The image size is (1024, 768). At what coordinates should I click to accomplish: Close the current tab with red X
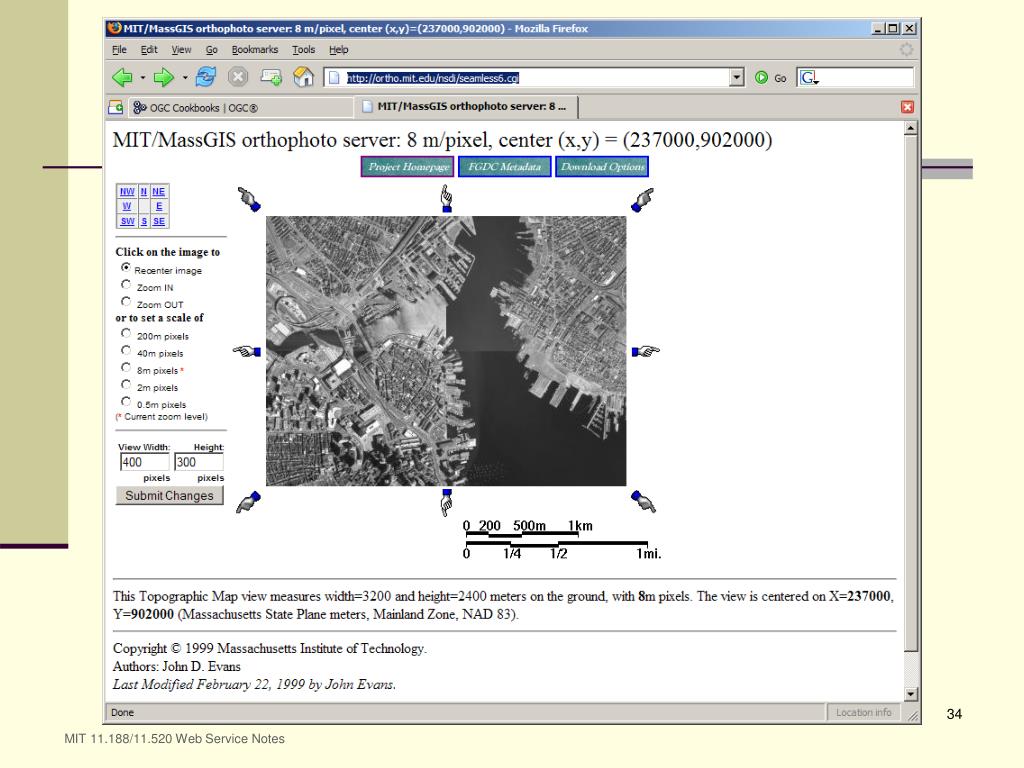(x=907, y=107)
